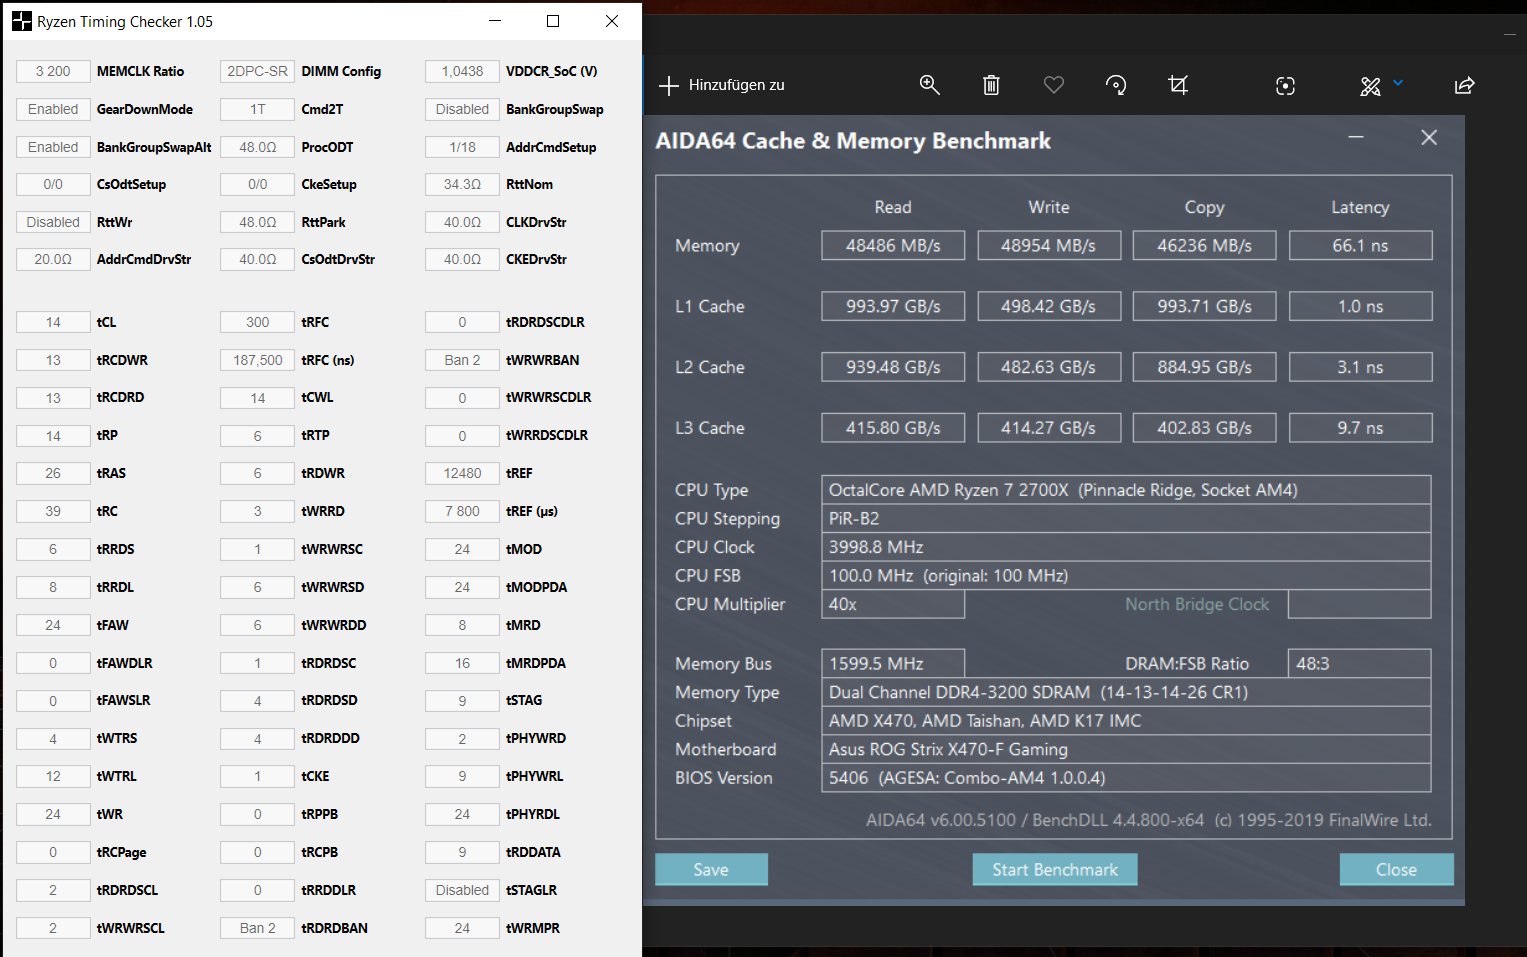The image size is (1527, 957).
Task: Click the GearDownMode Enabled value
Action: tap(53, 109)
